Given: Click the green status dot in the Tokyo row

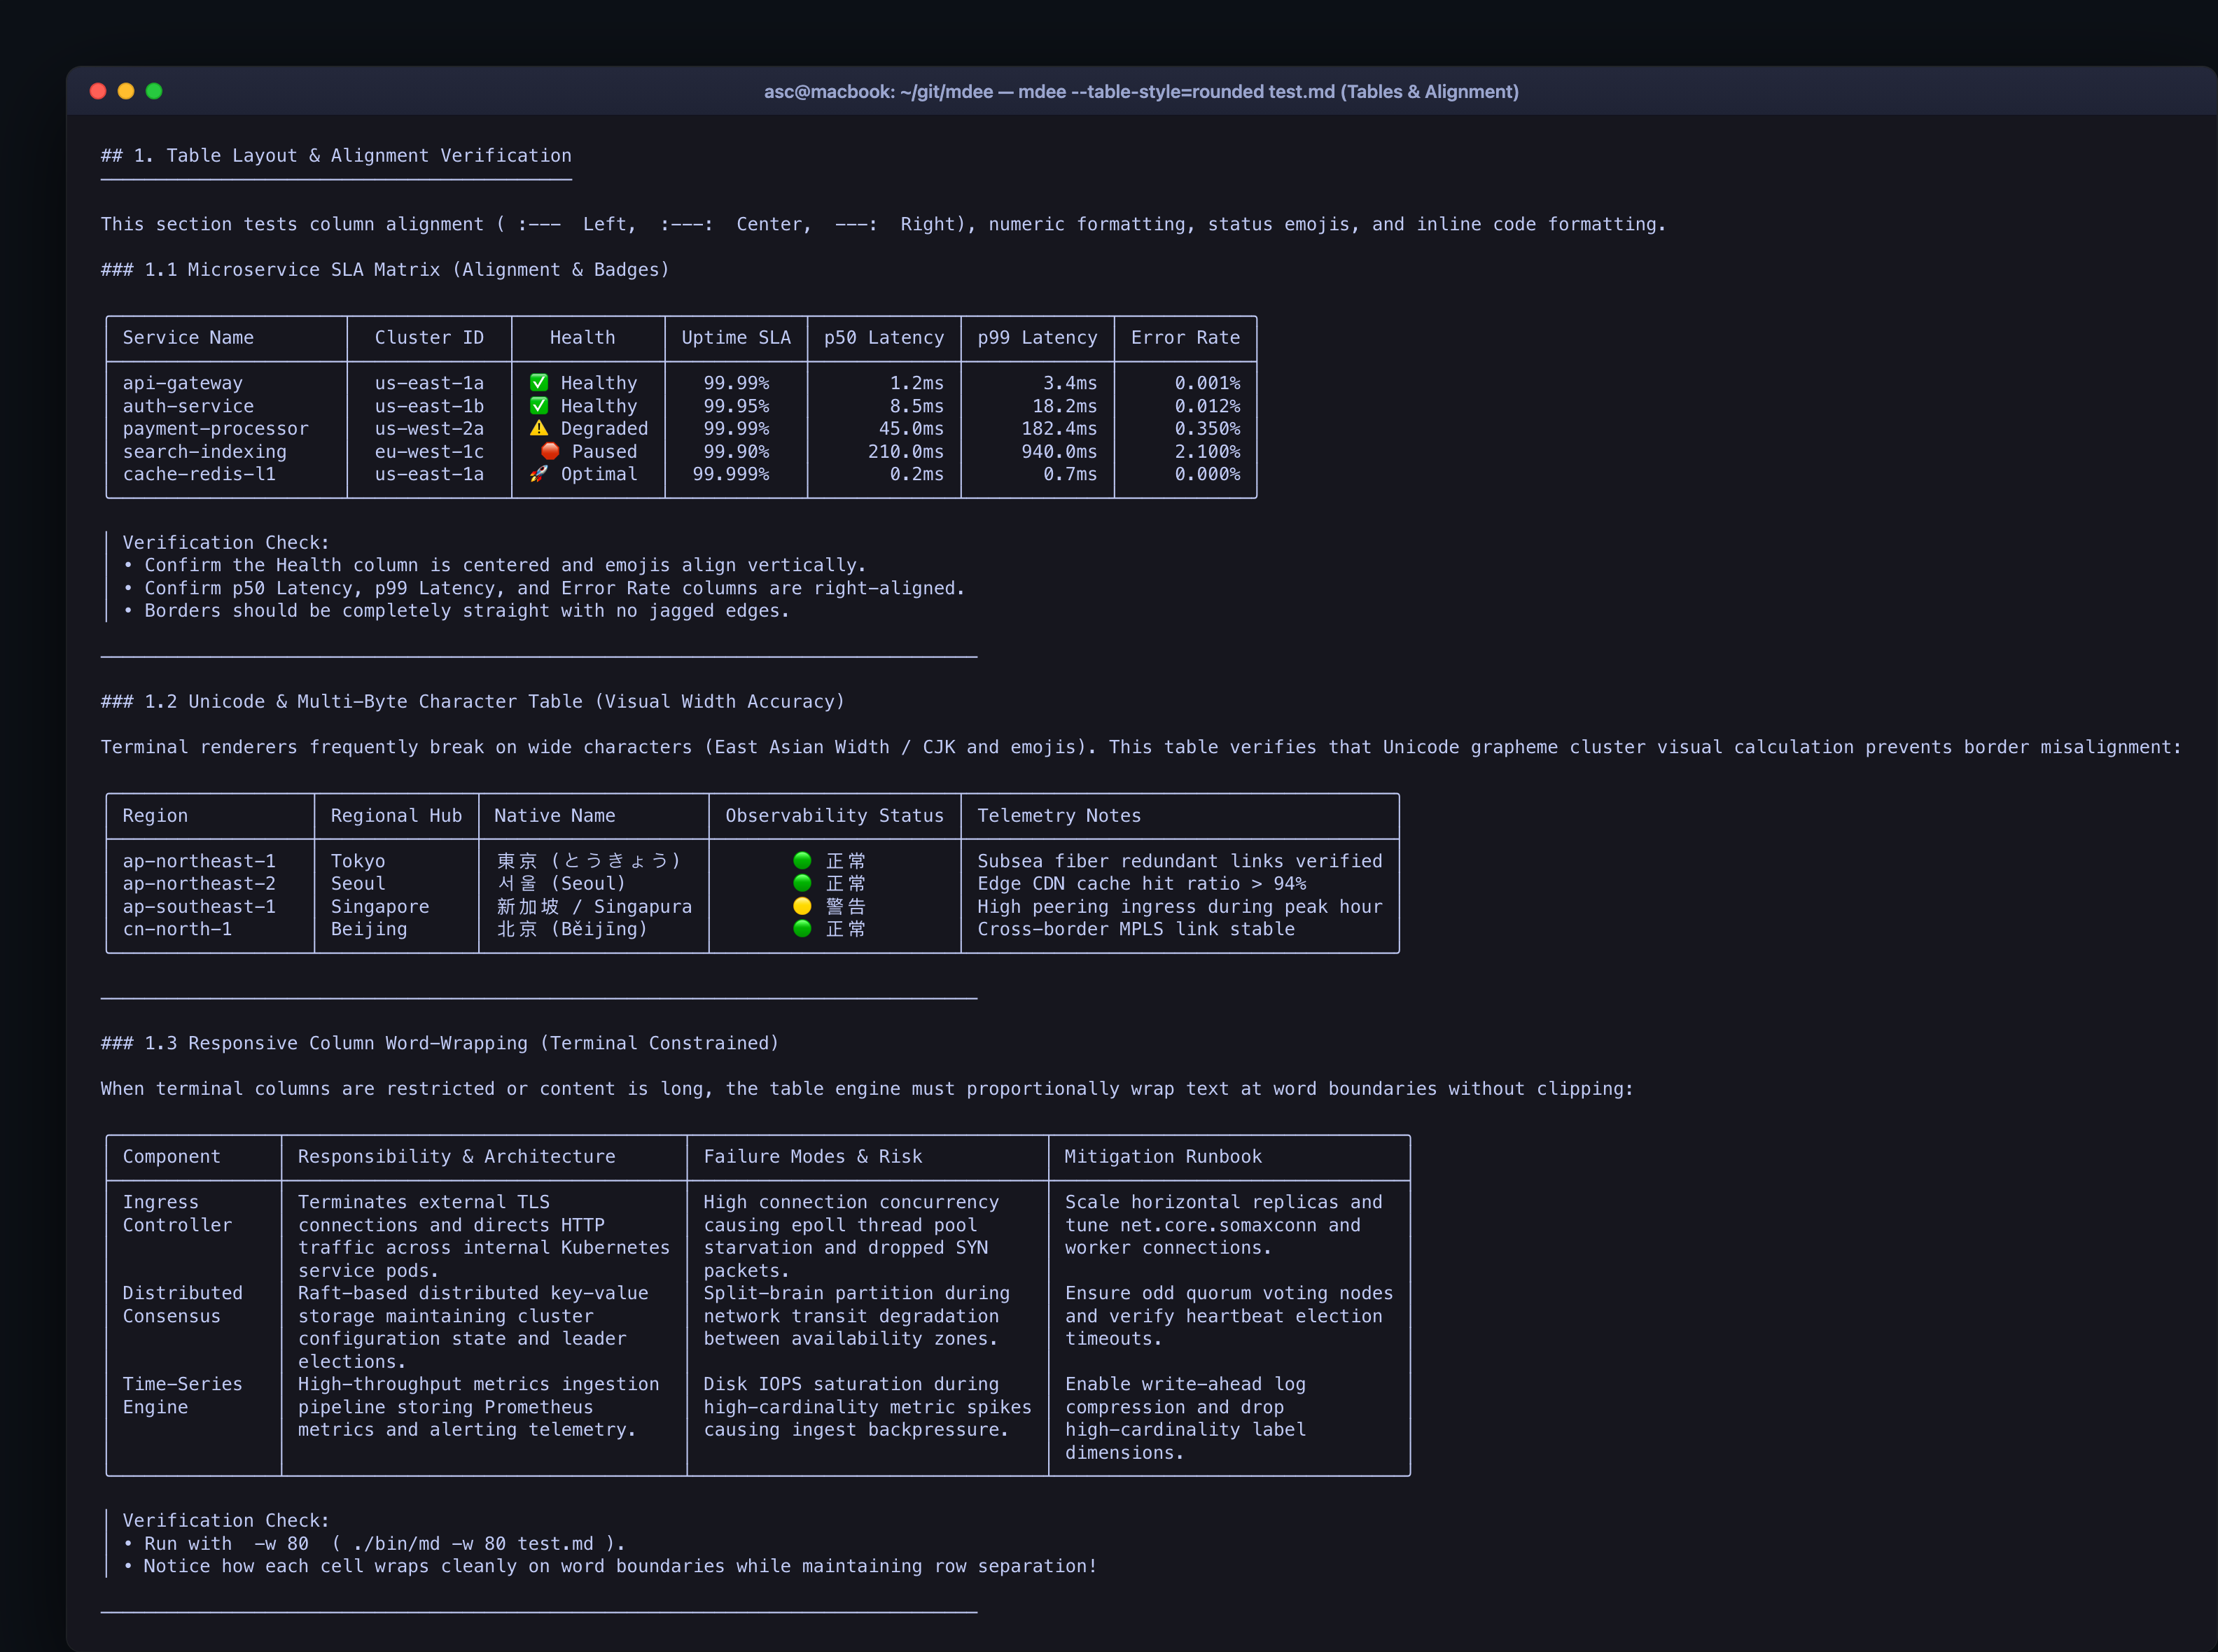Looking at the screenshot, I should pyautogui.click(x=802, y=861).
